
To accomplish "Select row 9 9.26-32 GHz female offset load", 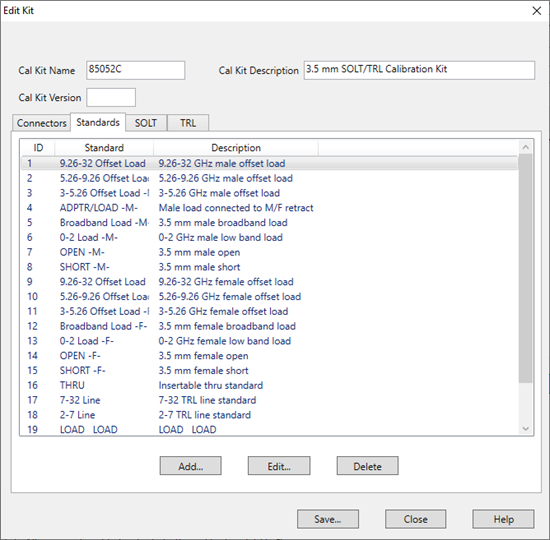I will [x=269, y=282].
